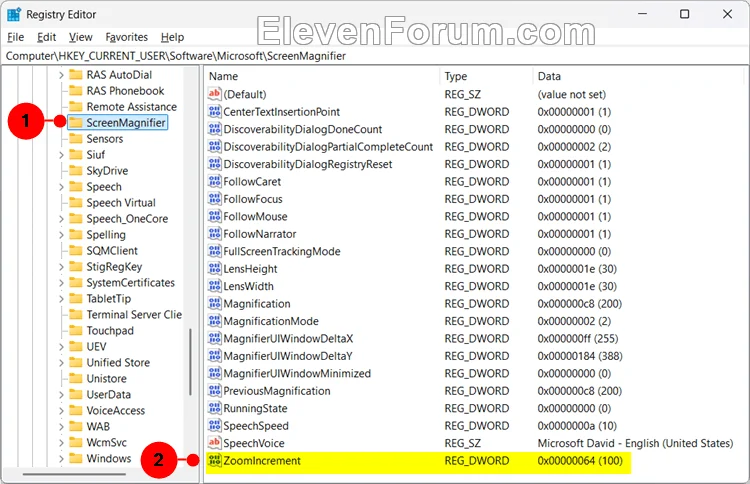The image size is (750, 484).
Task: Click the data cell 0x00000184 (388)
Action: coord(580,356)
